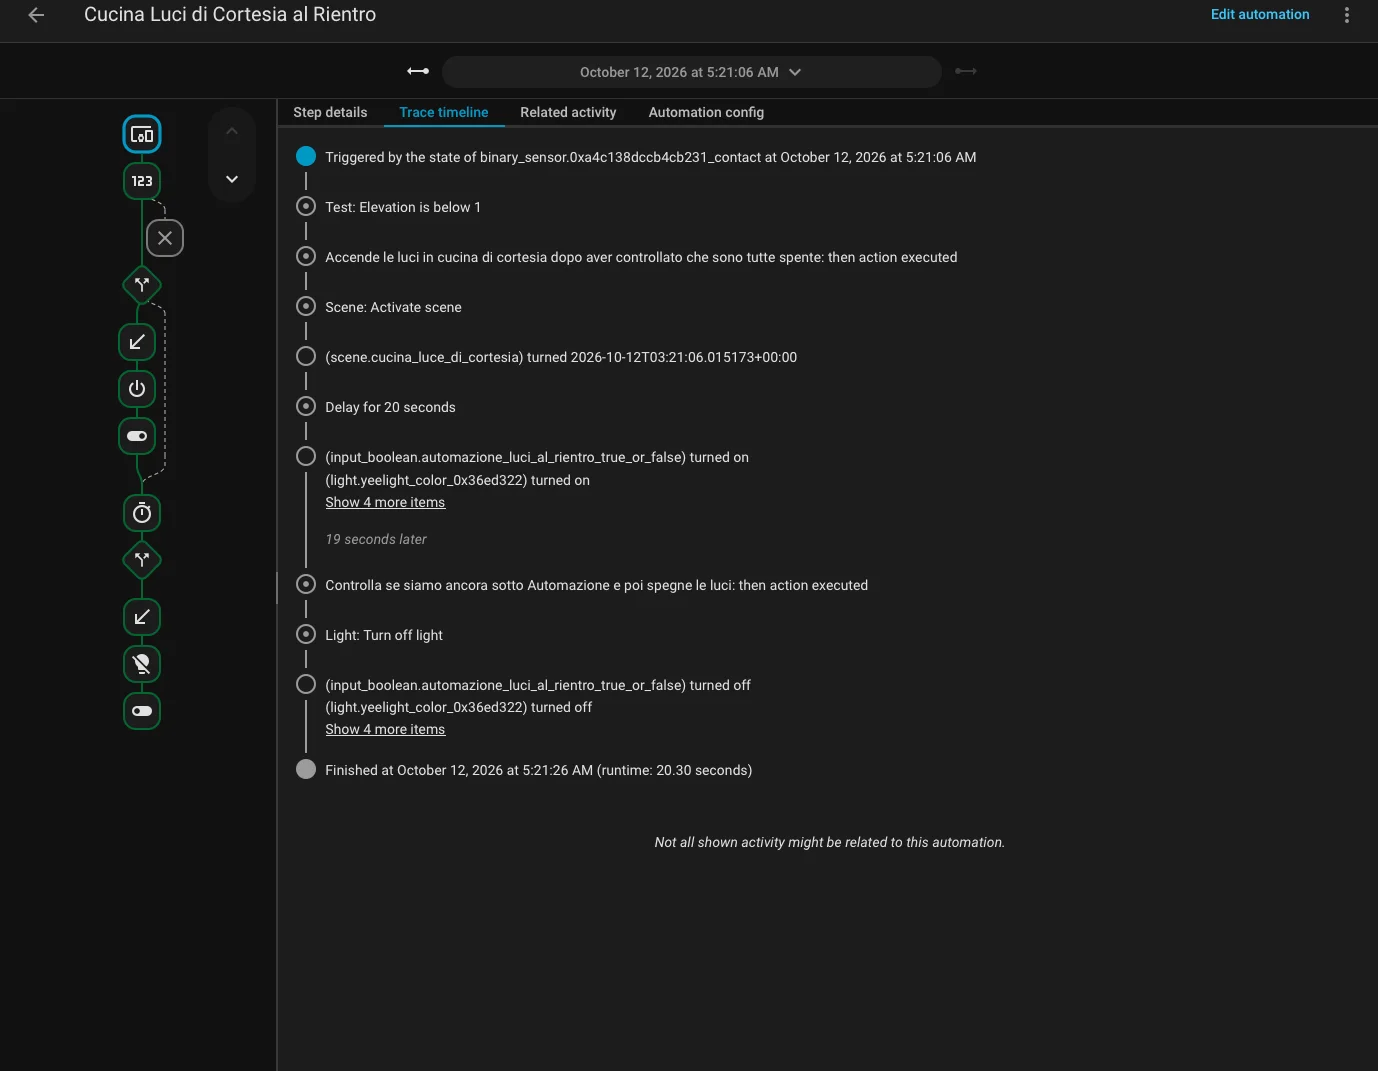Click the "Controlla se siamo ancora sotto Automazione" entry
Screen dimensions: 1378x1071
(596, 585)
